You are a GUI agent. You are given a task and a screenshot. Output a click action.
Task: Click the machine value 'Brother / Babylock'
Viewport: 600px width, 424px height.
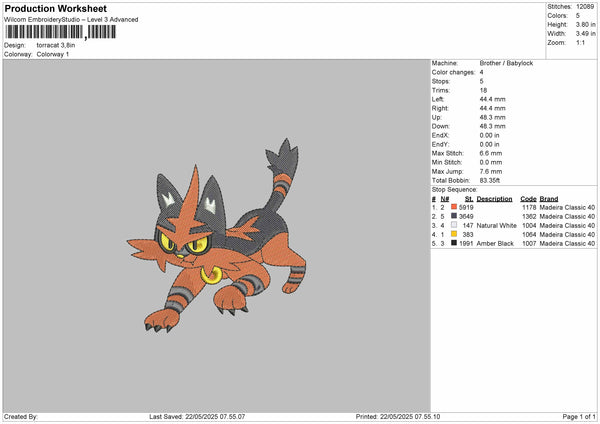[x=506, y=63]
